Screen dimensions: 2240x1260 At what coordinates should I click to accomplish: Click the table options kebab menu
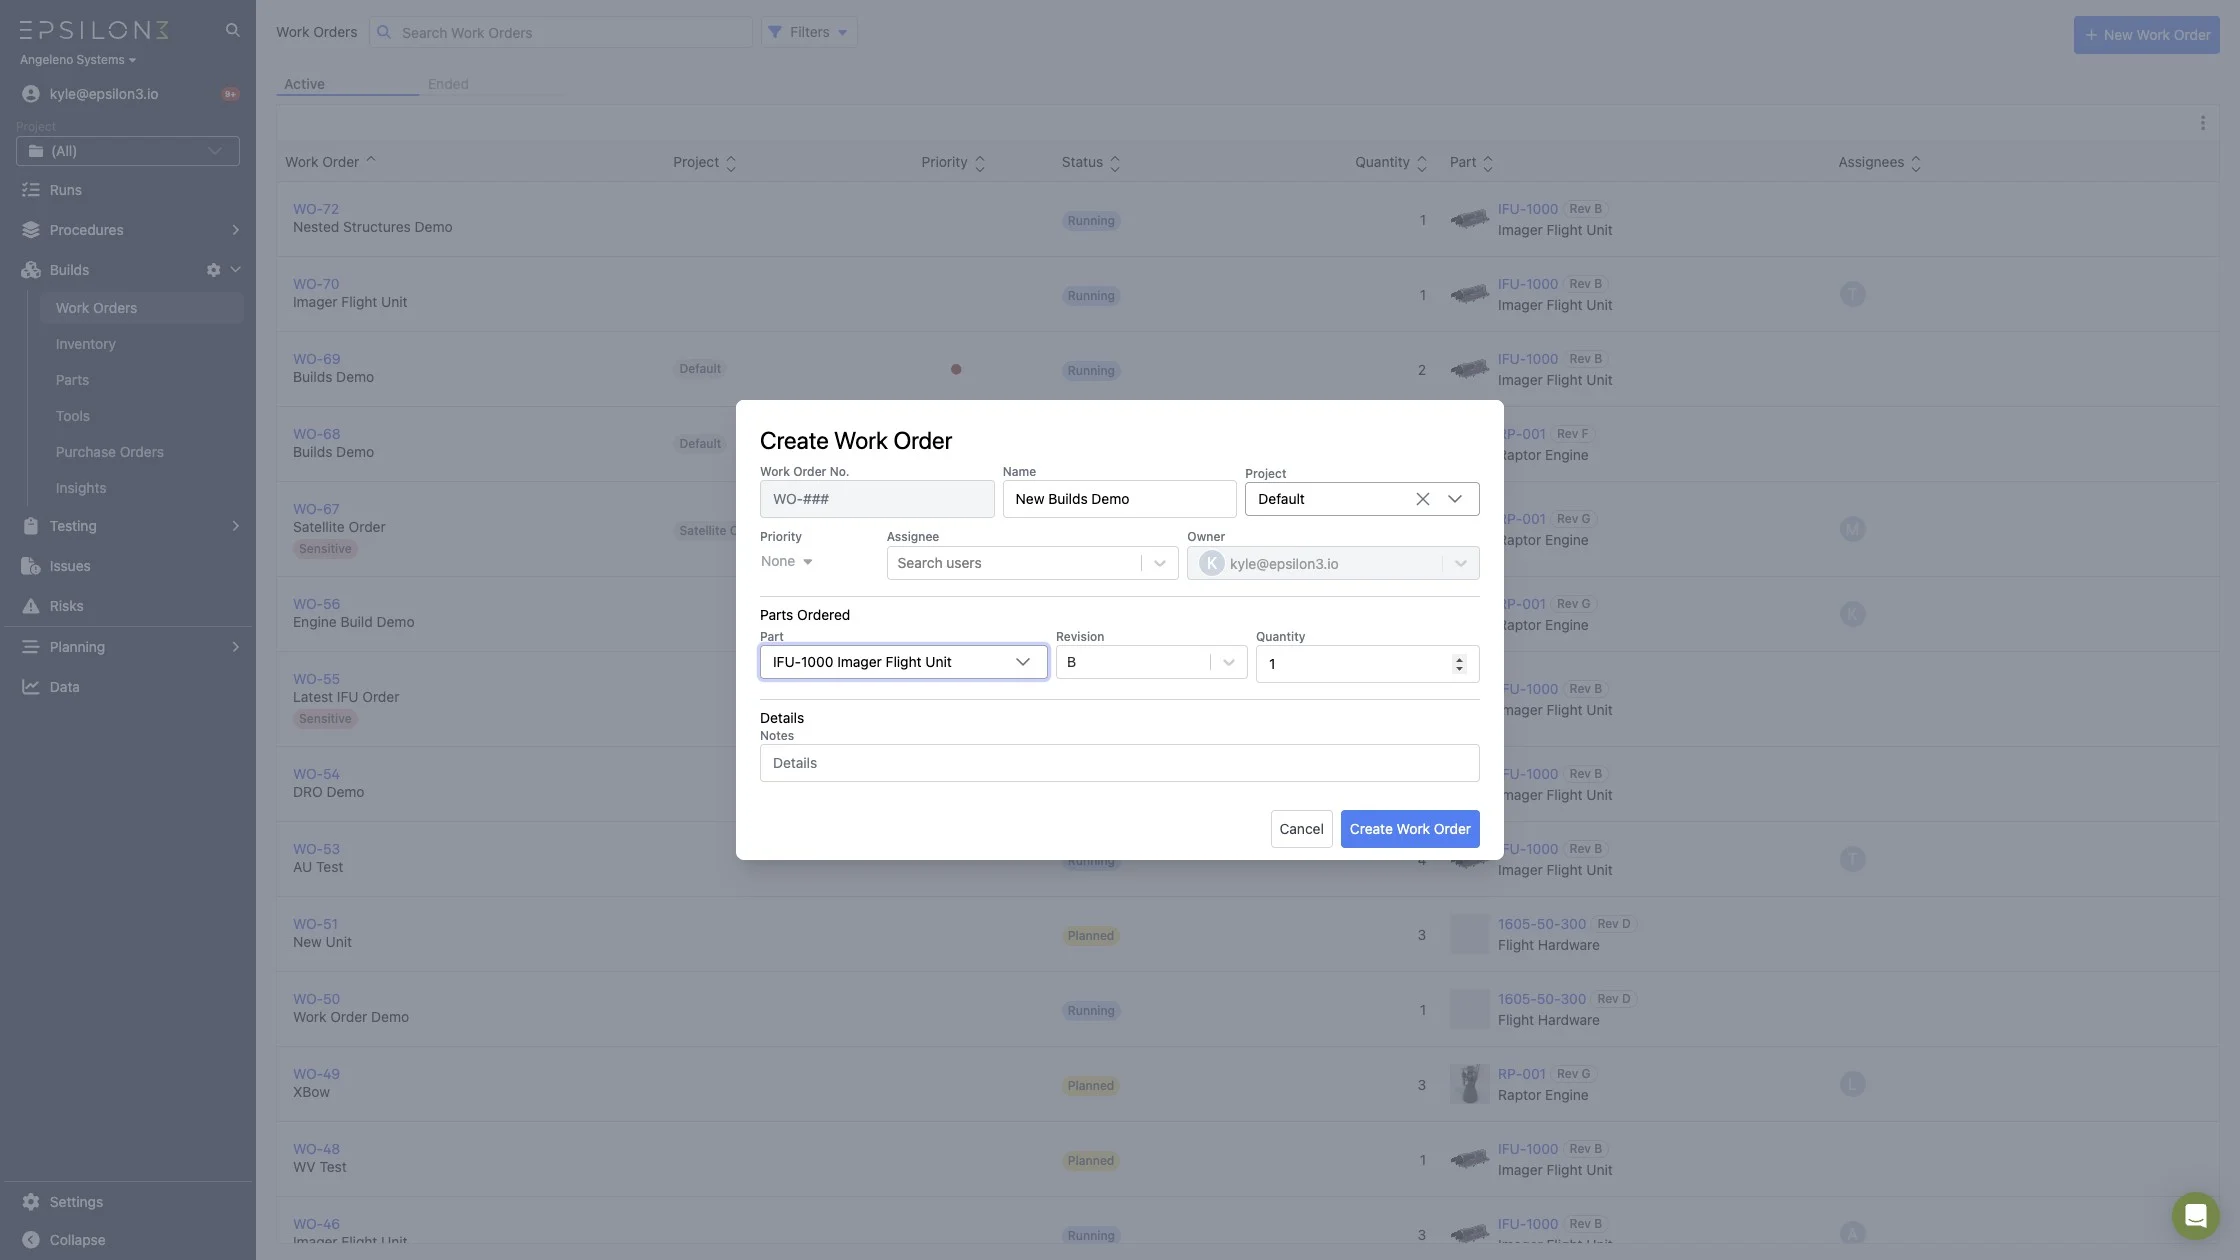pos(2202,123)
